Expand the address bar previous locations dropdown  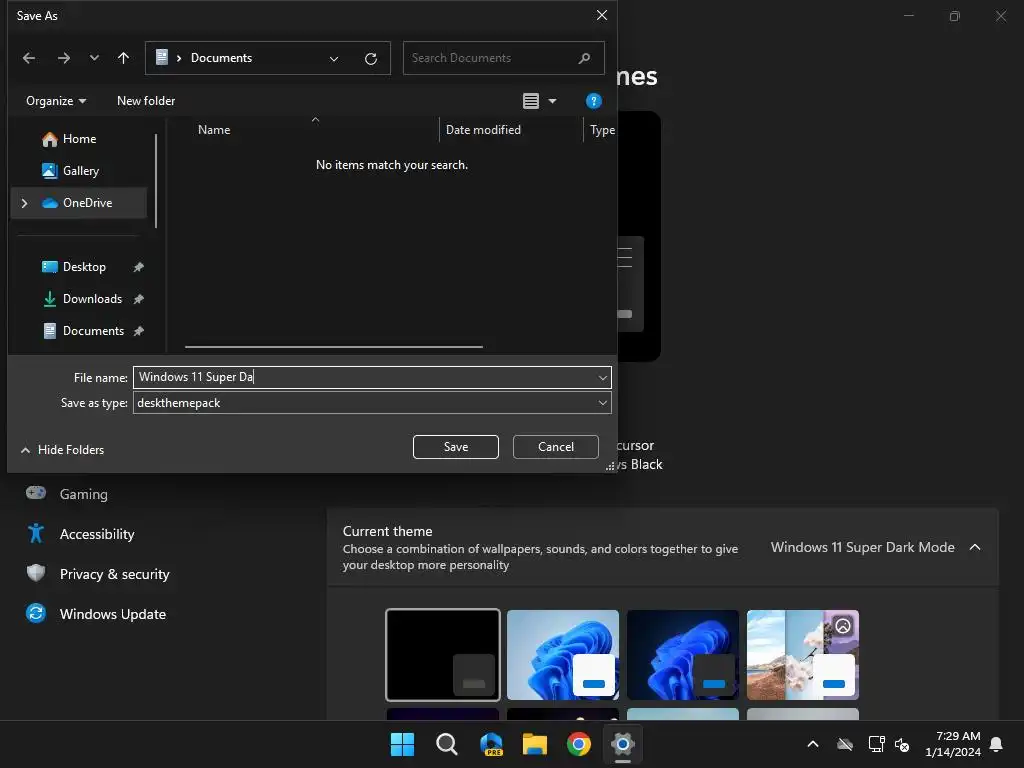click(334, 59)
